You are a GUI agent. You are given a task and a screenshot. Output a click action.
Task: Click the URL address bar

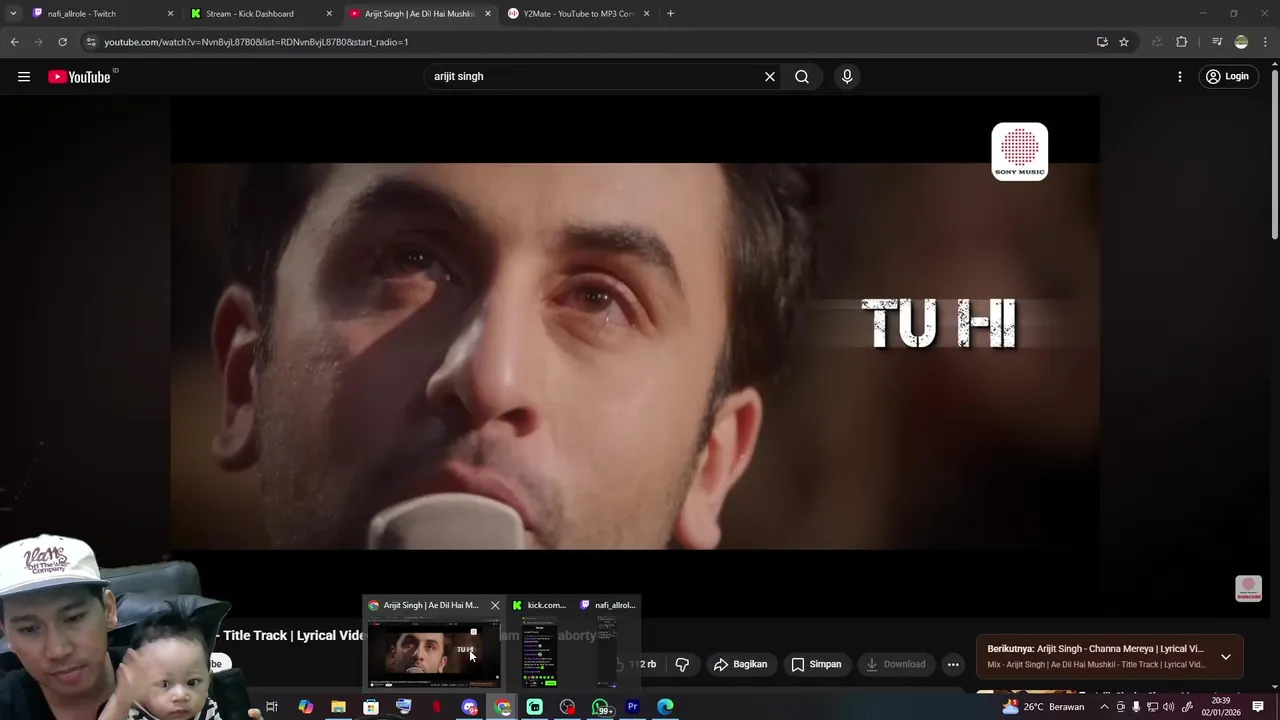590,42
